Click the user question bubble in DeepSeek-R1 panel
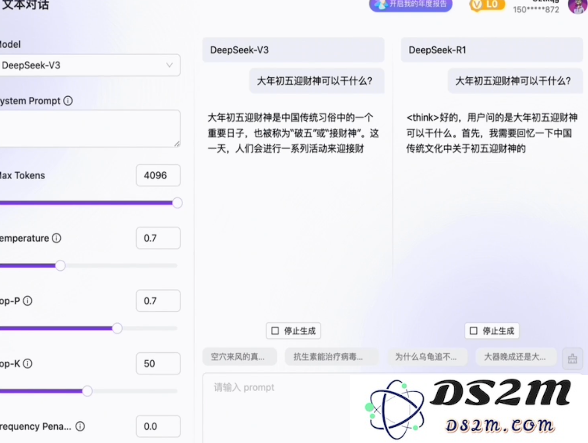 coord(515,81)
